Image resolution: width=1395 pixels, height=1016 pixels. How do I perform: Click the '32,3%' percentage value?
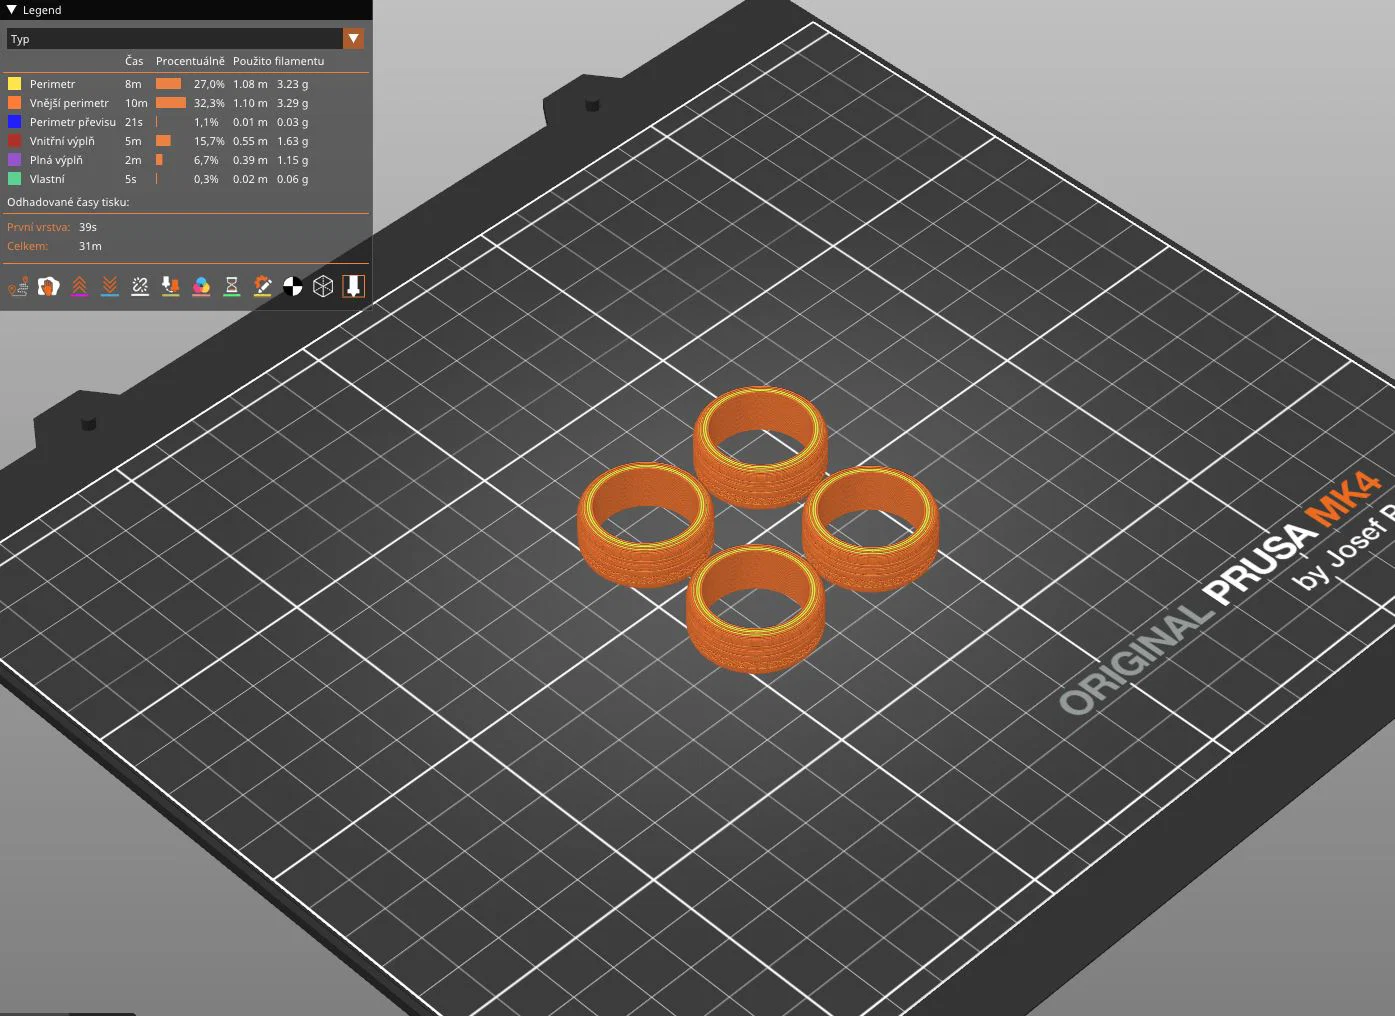point(209,103)
